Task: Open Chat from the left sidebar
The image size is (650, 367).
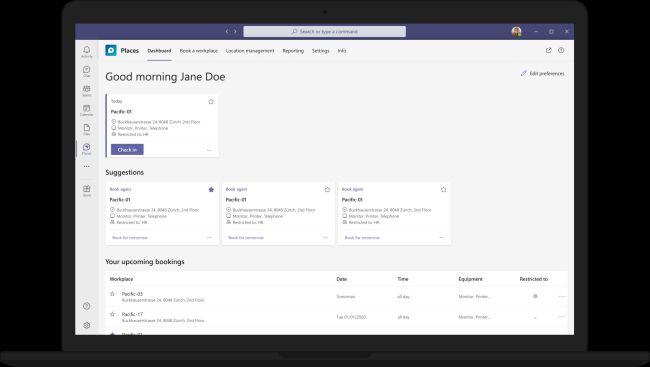Action: (x=87, y=71)
